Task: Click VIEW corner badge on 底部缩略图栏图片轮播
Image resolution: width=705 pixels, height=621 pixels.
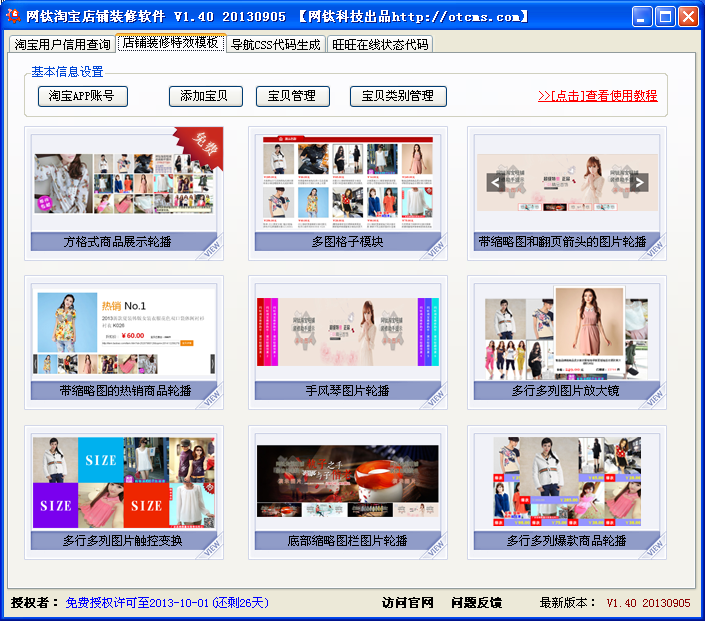Action: (433, 543)
